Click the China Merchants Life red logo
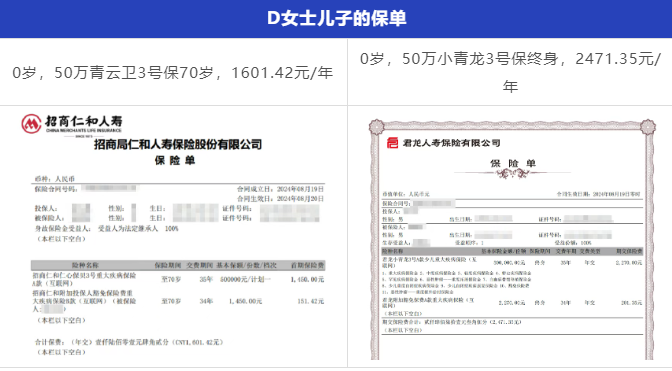 31,124
